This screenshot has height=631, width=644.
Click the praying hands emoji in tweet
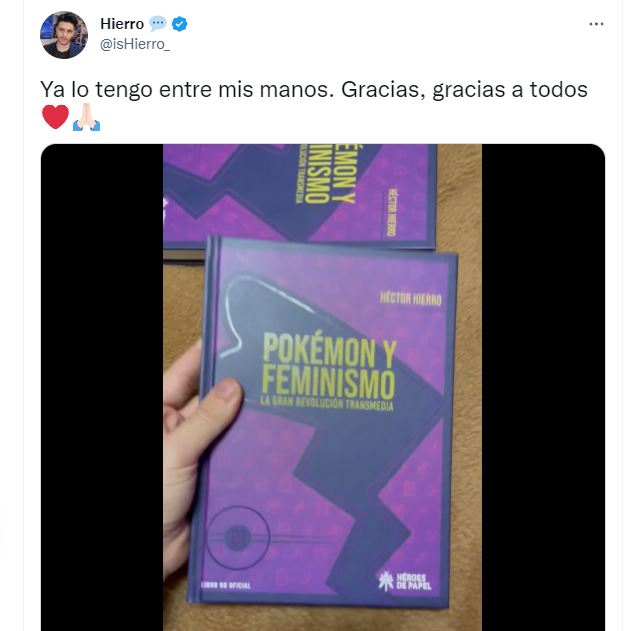click(86, 117)
